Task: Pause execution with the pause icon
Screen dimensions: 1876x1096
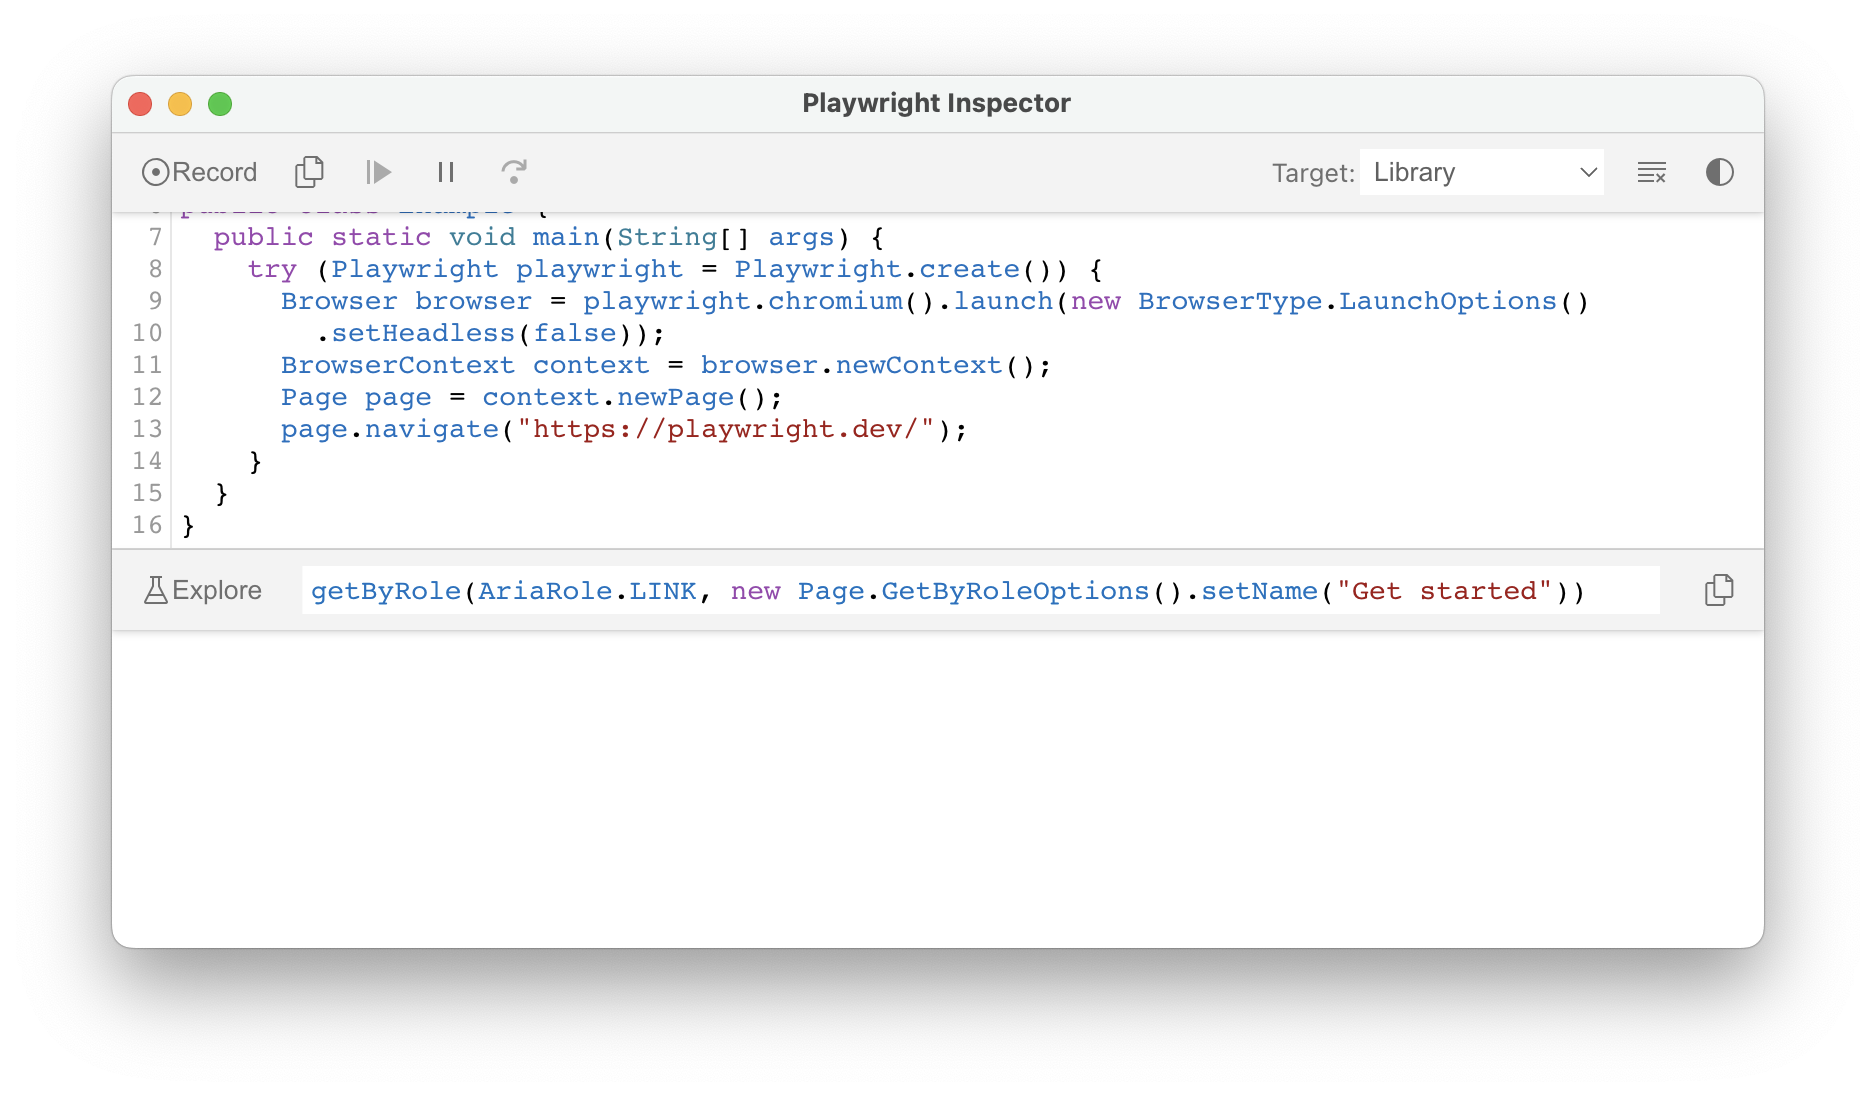Action: [x=446, y=172]
